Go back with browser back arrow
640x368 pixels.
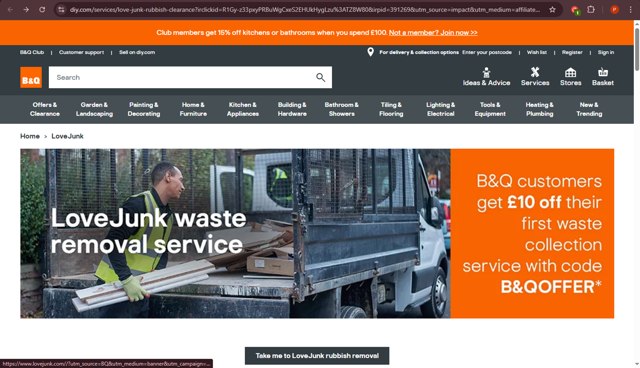[x=10, y=9]
